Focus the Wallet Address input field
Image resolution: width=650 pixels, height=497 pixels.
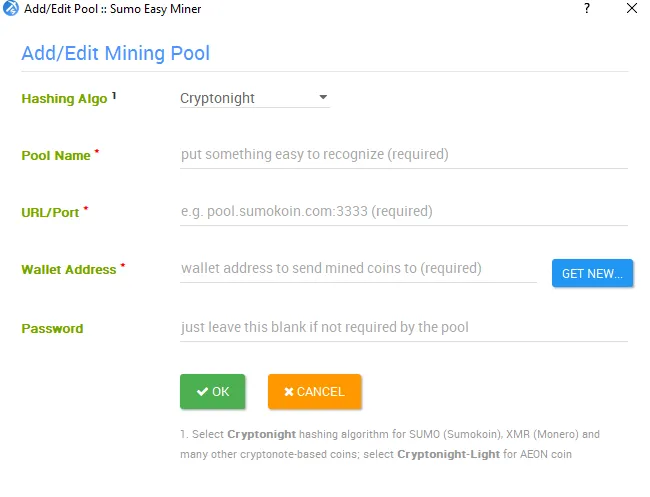point(358,269)
